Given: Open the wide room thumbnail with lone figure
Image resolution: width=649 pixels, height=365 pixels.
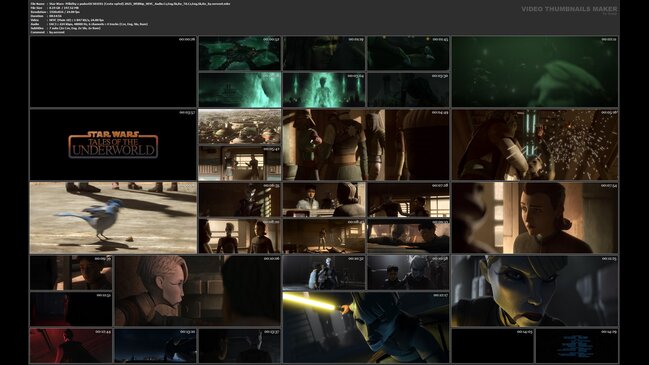Looking at the screenshot, I should click(324, 236).
